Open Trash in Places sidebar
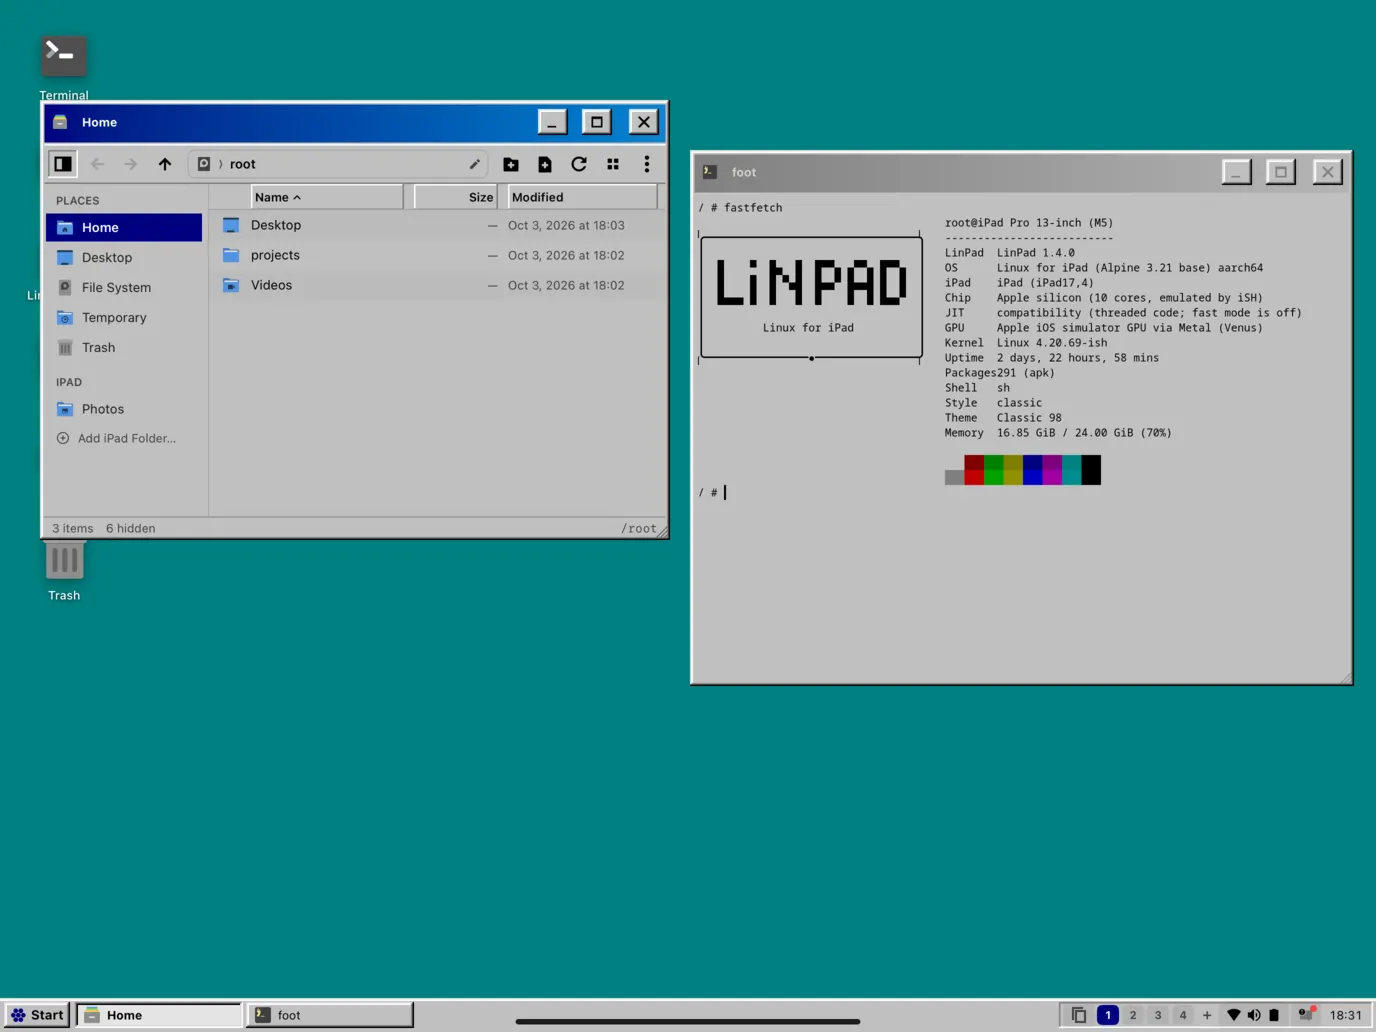 click(124, 347)
